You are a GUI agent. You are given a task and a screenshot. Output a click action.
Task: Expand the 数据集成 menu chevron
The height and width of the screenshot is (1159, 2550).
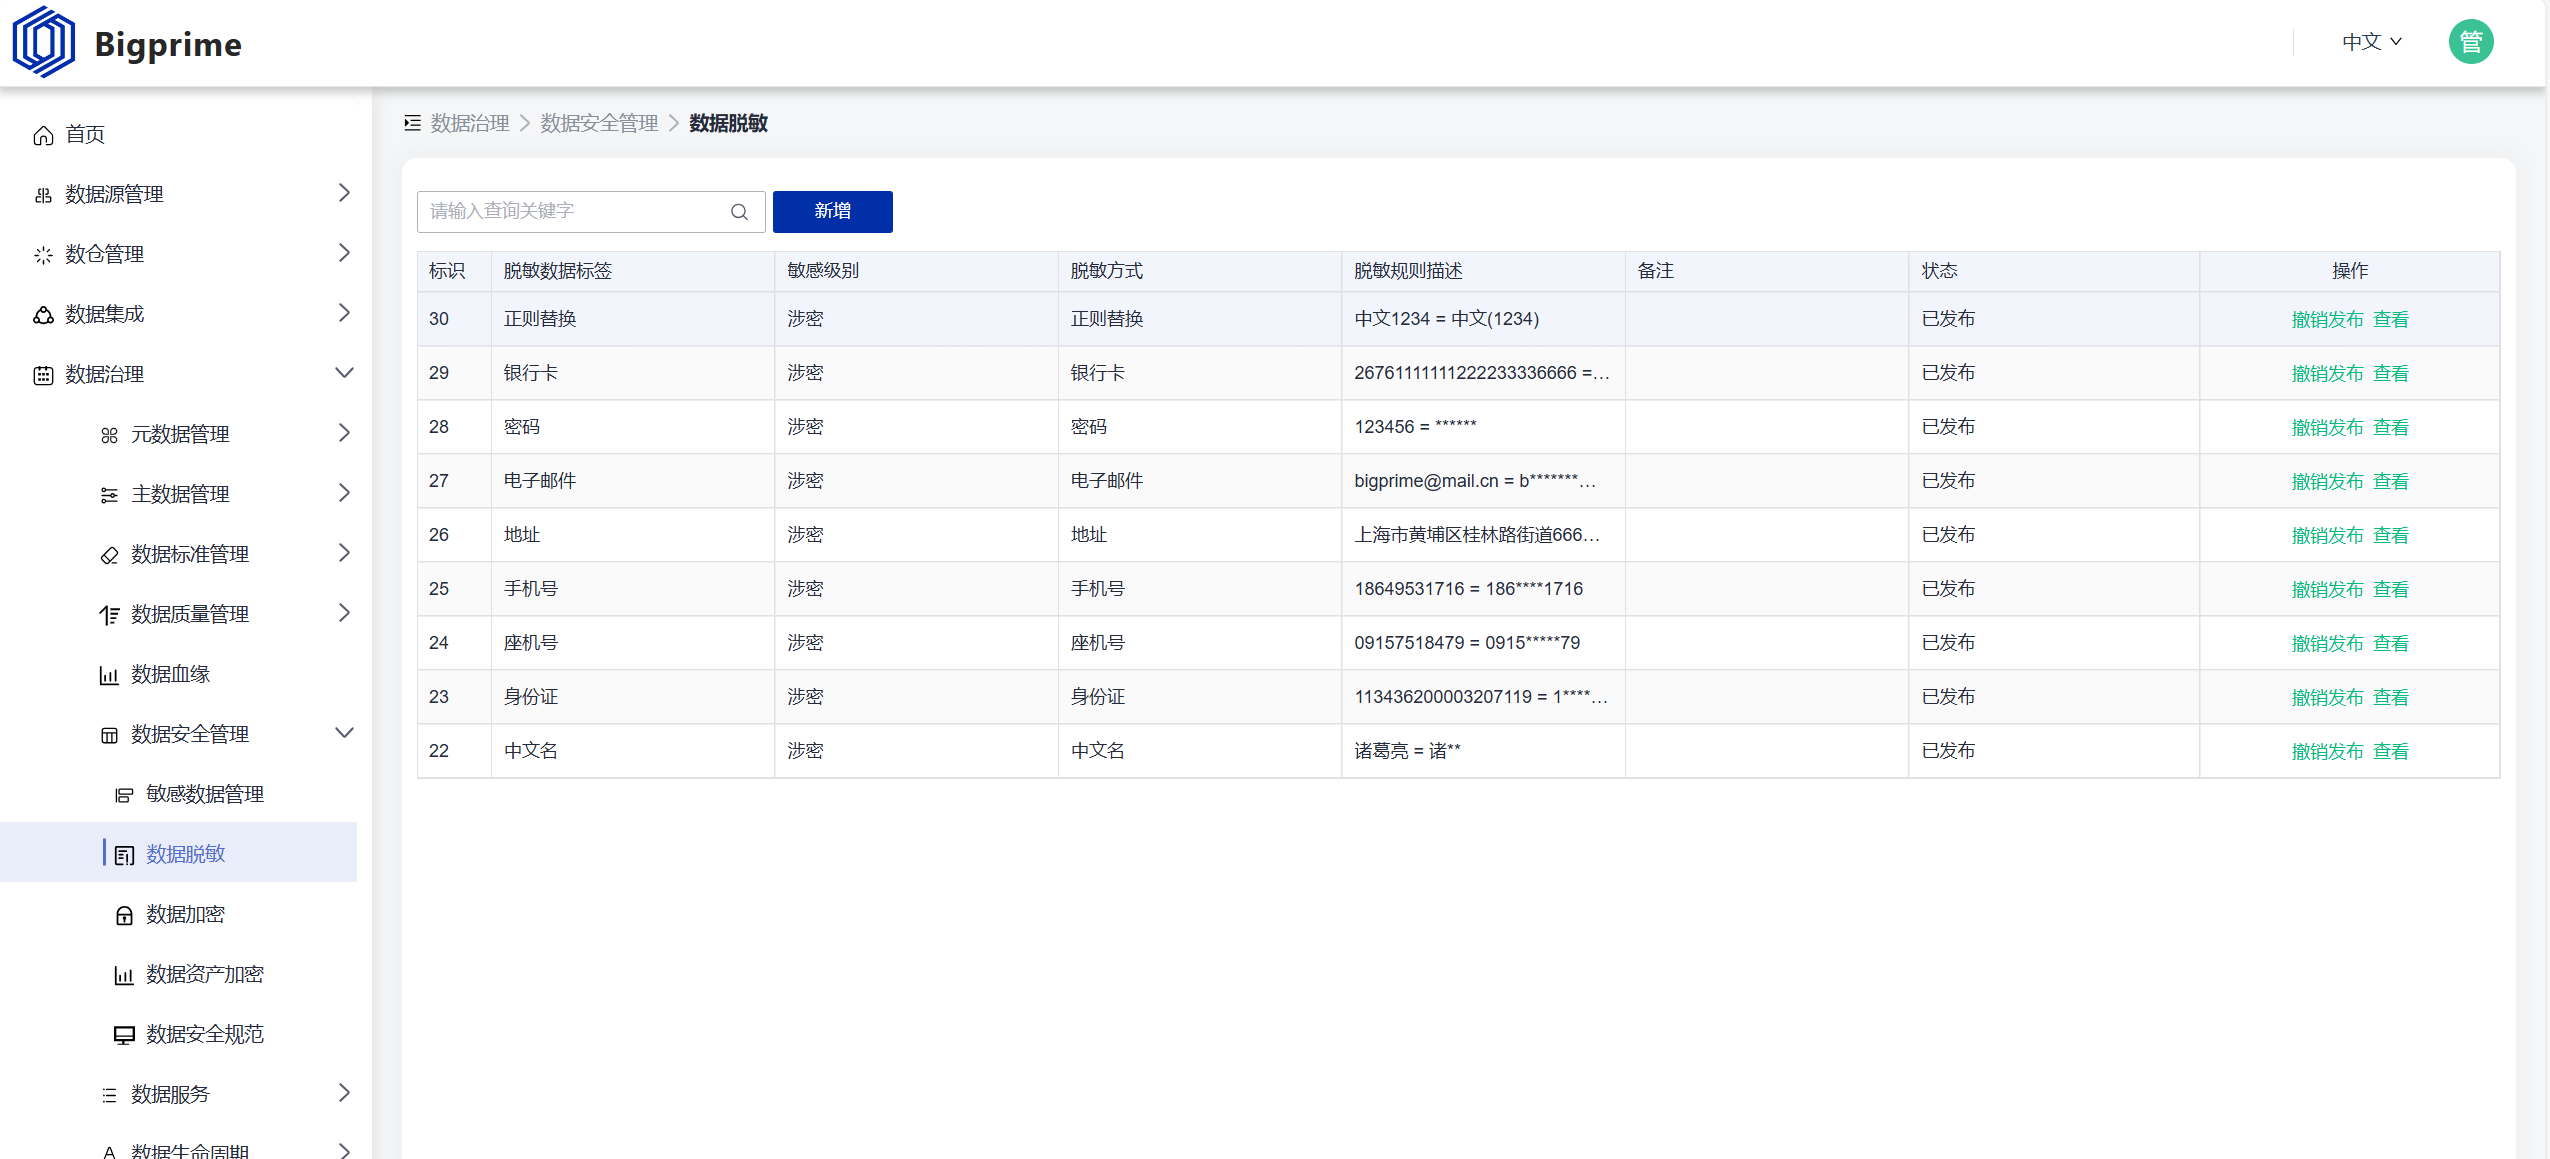pos(344,312)
